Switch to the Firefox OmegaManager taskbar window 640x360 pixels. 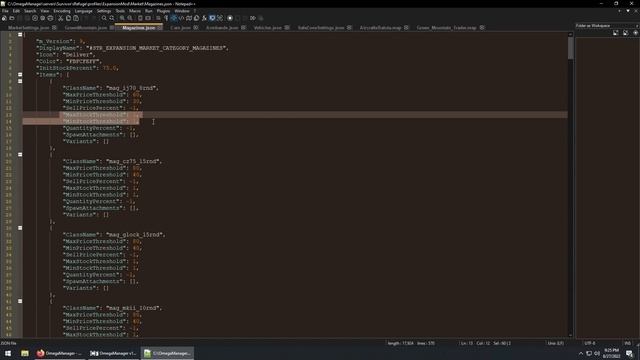pos(59,353)
